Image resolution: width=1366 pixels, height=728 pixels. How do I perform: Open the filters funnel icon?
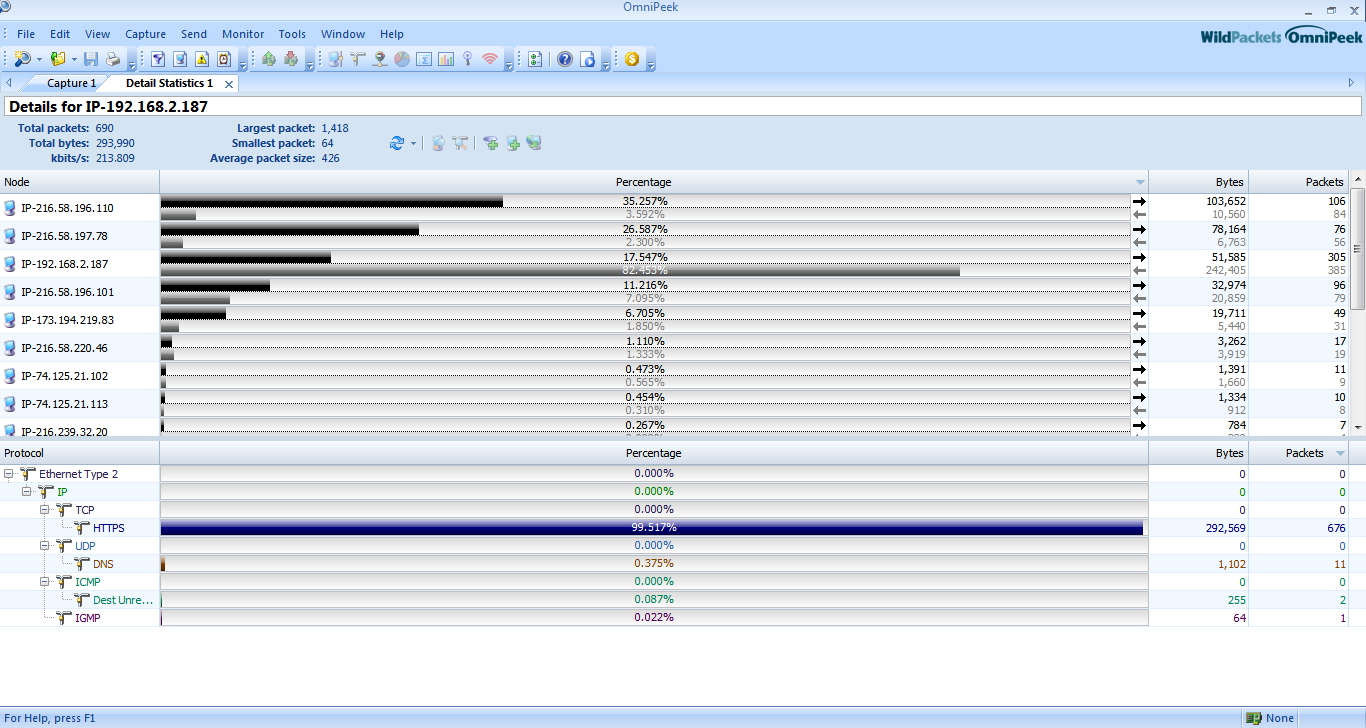click(x=158, y=59)
